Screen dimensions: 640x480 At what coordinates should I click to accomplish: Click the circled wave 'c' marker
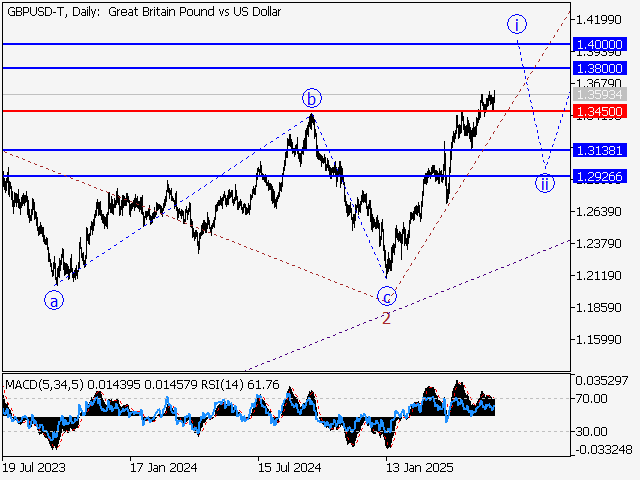tap(387, 296)
